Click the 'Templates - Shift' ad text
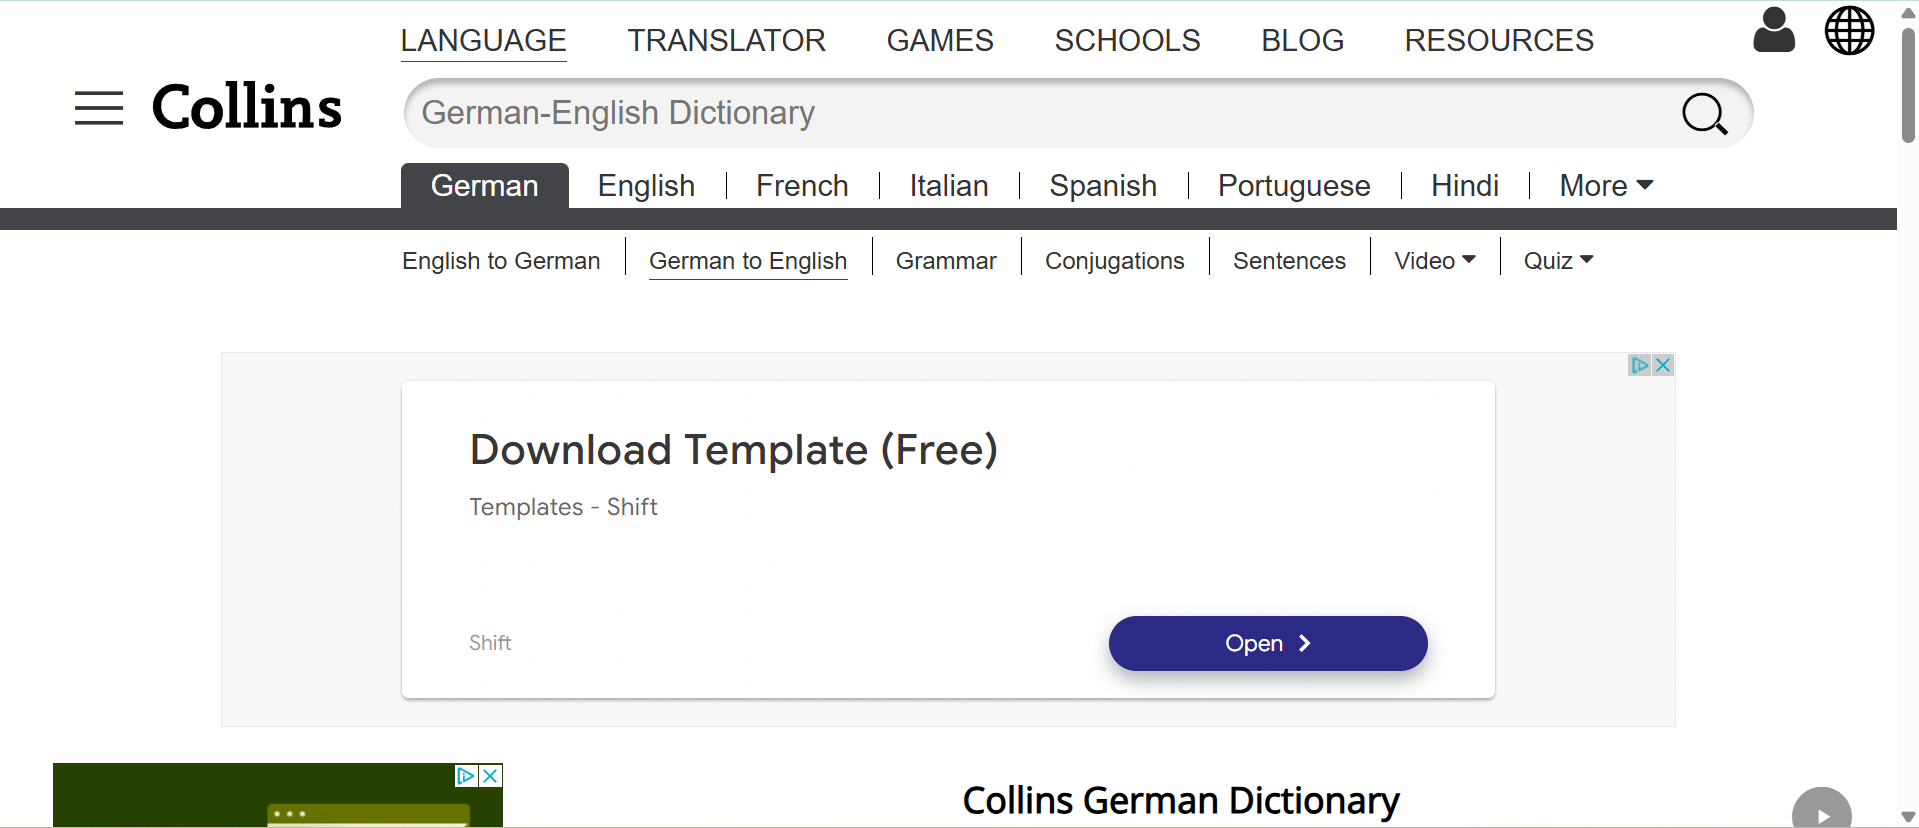Viewport: 1919px width, 828px height. pyautogui.click(x=563, y=507)
